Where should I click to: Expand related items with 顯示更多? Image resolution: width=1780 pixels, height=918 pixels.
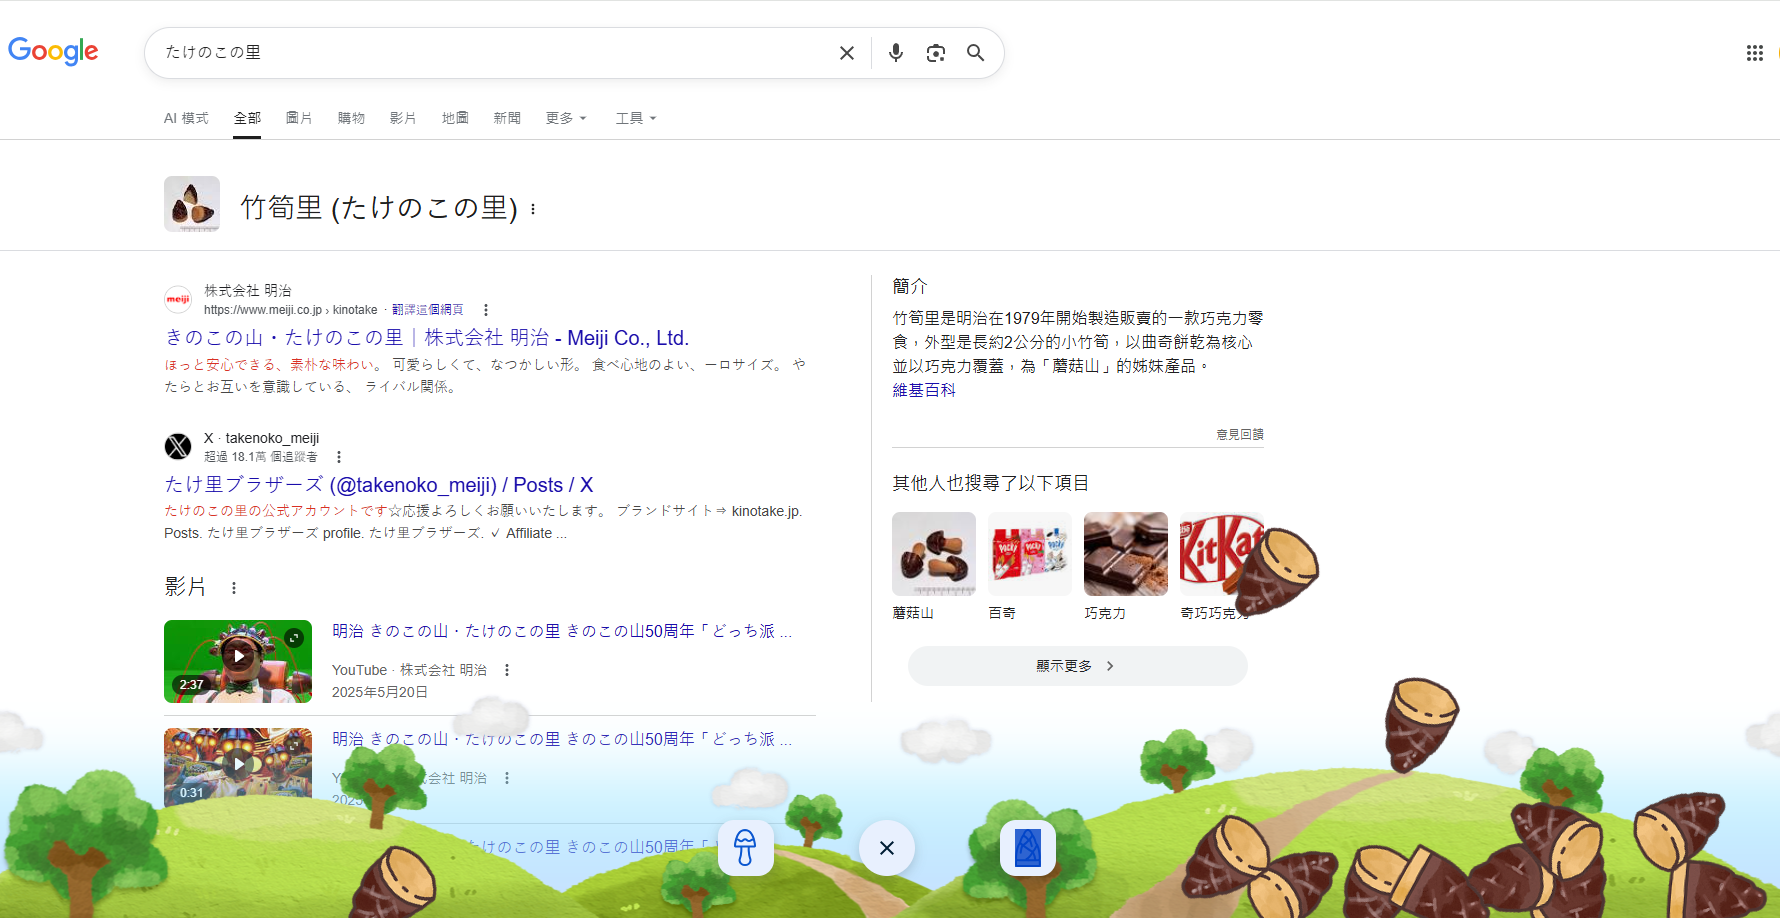1076,665
